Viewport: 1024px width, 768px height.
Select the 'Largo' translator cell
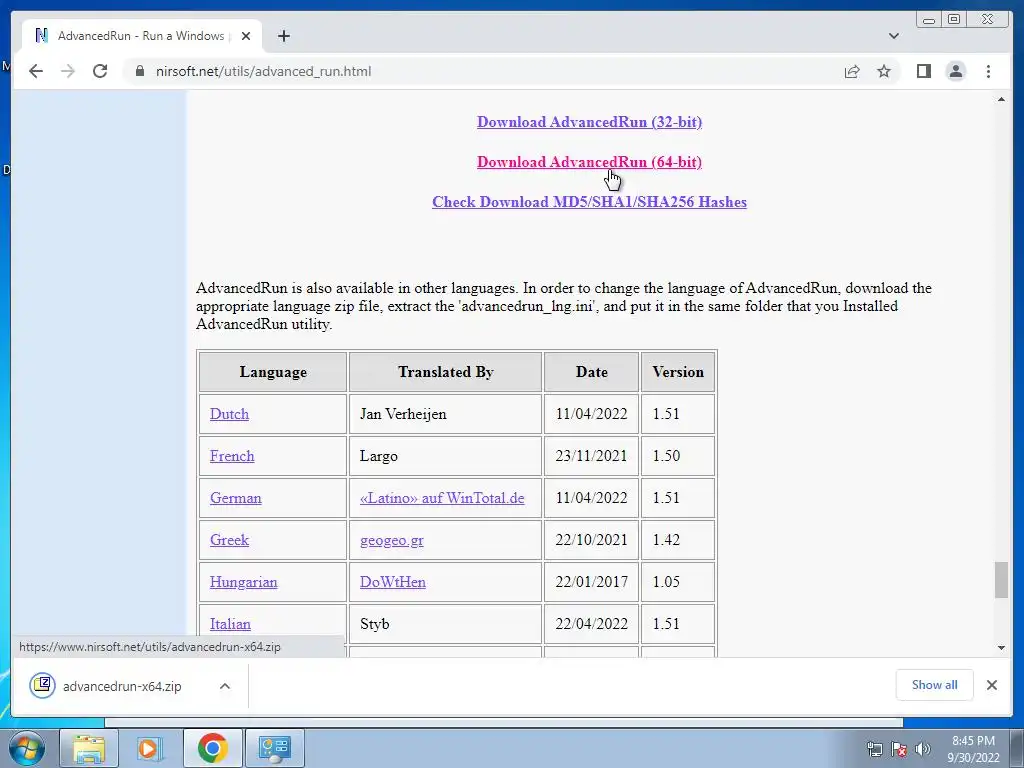click(x=445, y=456)
